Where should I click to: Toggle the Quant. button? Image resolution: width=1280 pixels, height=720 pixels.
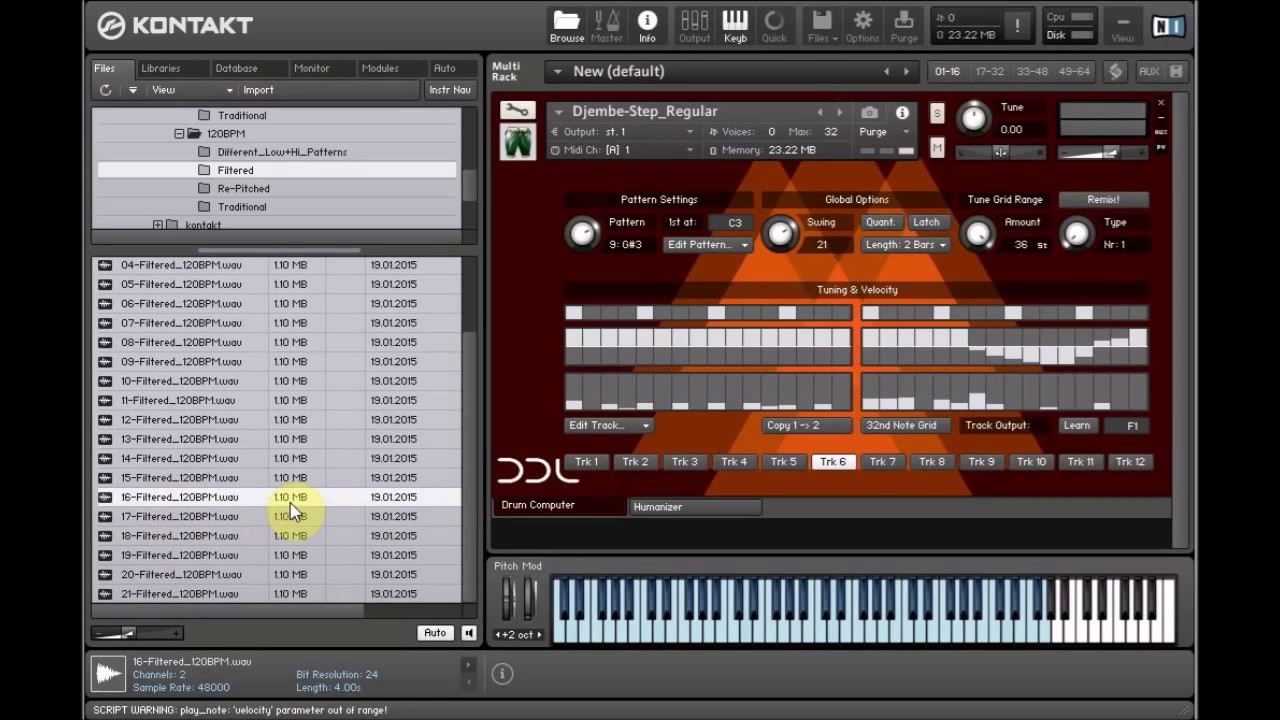880,223
